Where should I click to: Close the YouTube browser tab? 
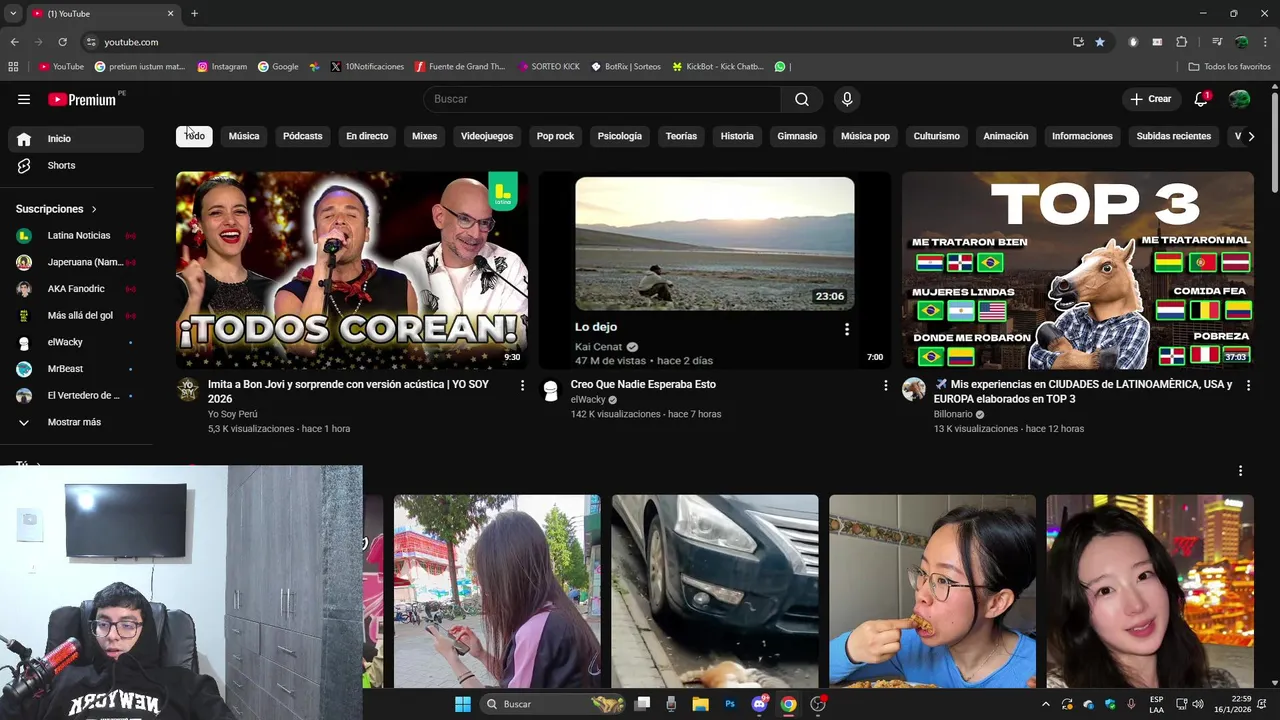click(170, 14)
